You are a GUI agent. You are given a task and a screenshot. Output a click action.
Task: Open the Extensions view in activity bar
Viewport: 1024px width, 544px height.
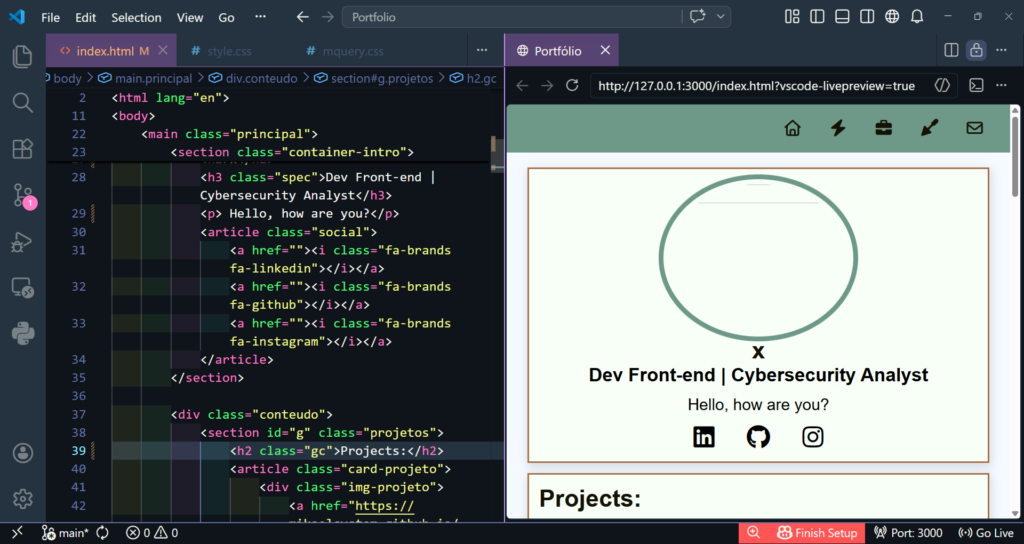(23, 149)
